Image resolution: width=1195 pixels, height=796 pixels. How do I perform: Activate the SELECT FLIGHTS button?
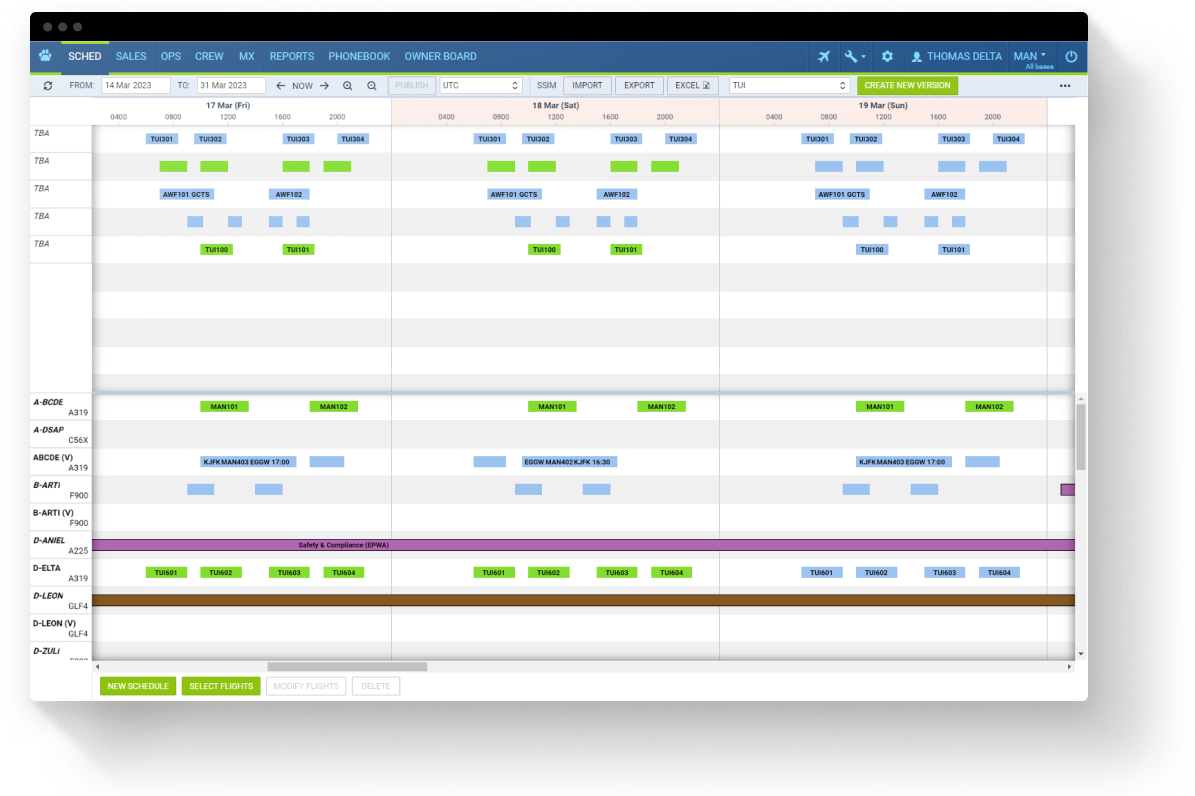point(220,686)
